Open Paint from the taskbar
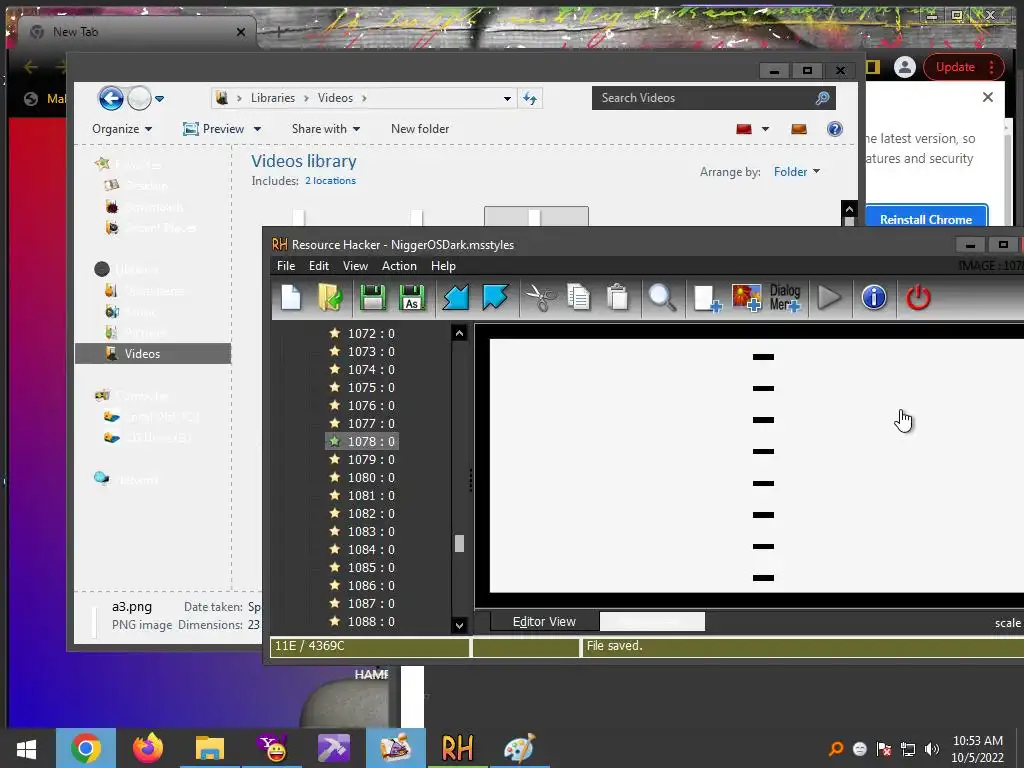The height and width of the screenshot is (768, 1024). [519, 748]
